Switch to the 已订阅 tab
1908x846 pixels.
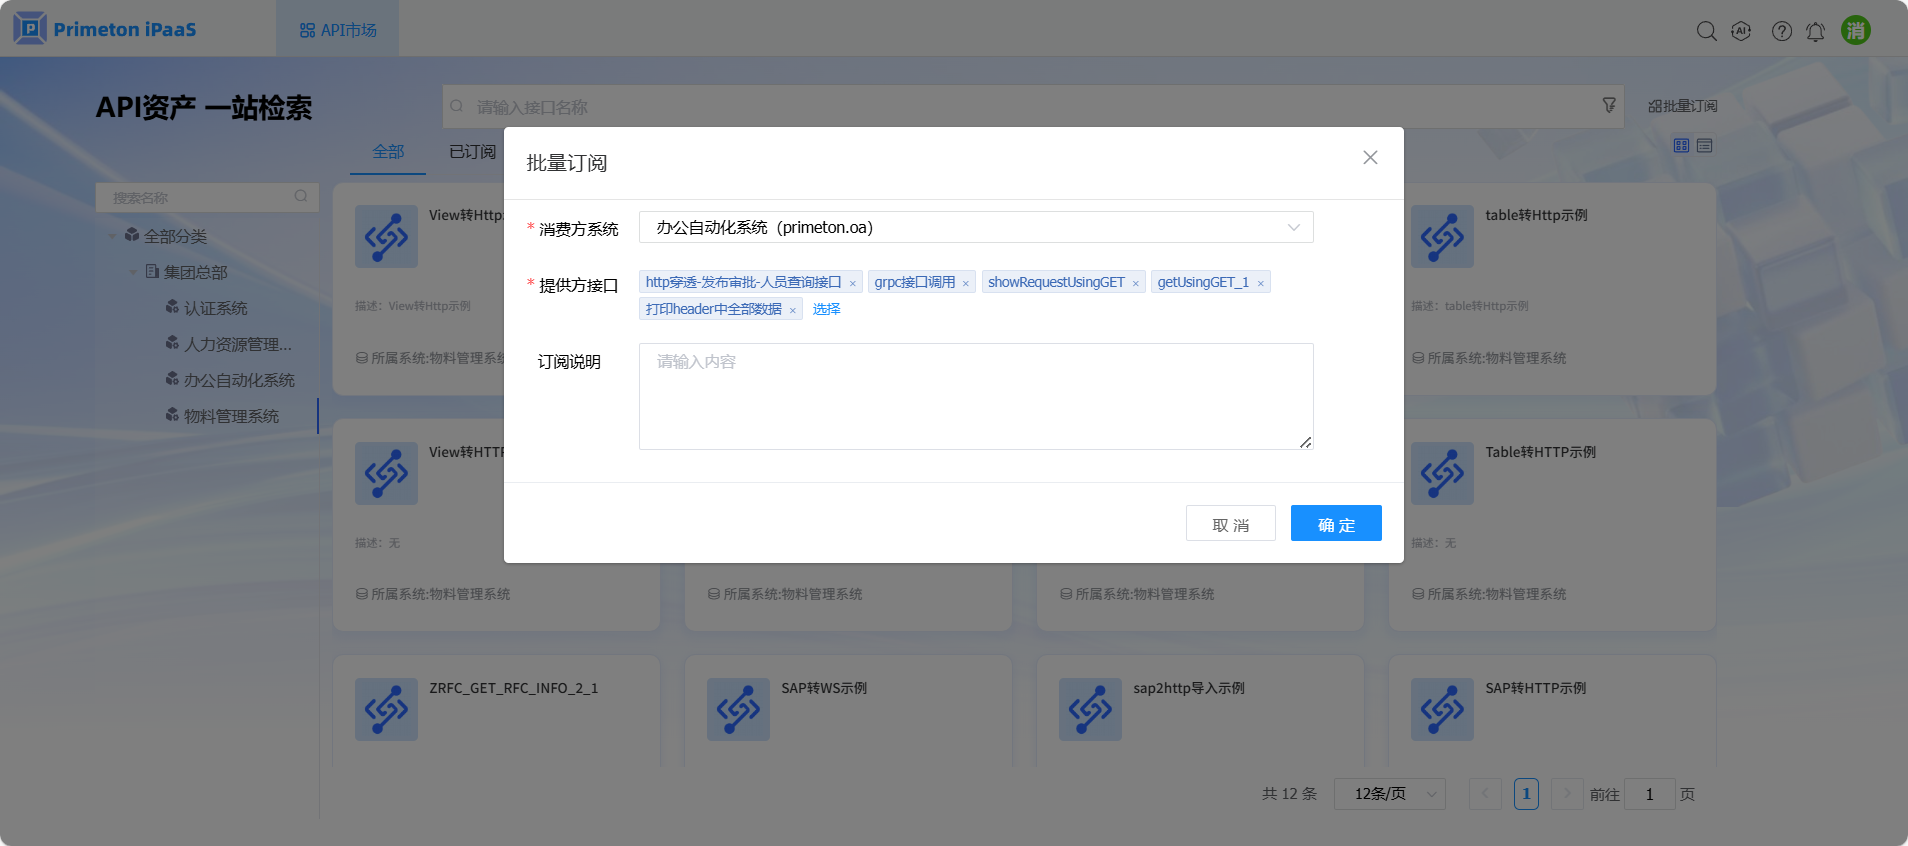tap(472, 152)
